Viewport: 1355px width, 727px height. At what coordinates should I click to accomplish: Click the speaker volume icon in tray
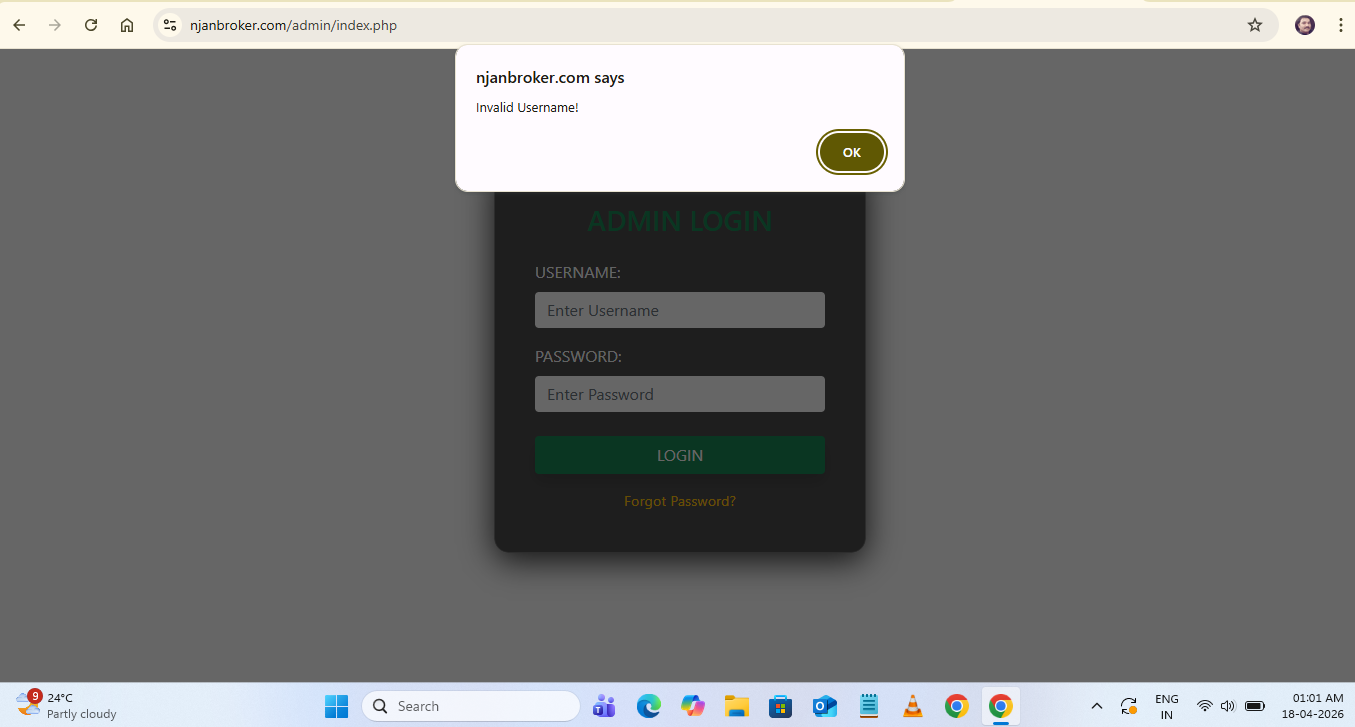pyautogui.click(x=1228, y=706)
